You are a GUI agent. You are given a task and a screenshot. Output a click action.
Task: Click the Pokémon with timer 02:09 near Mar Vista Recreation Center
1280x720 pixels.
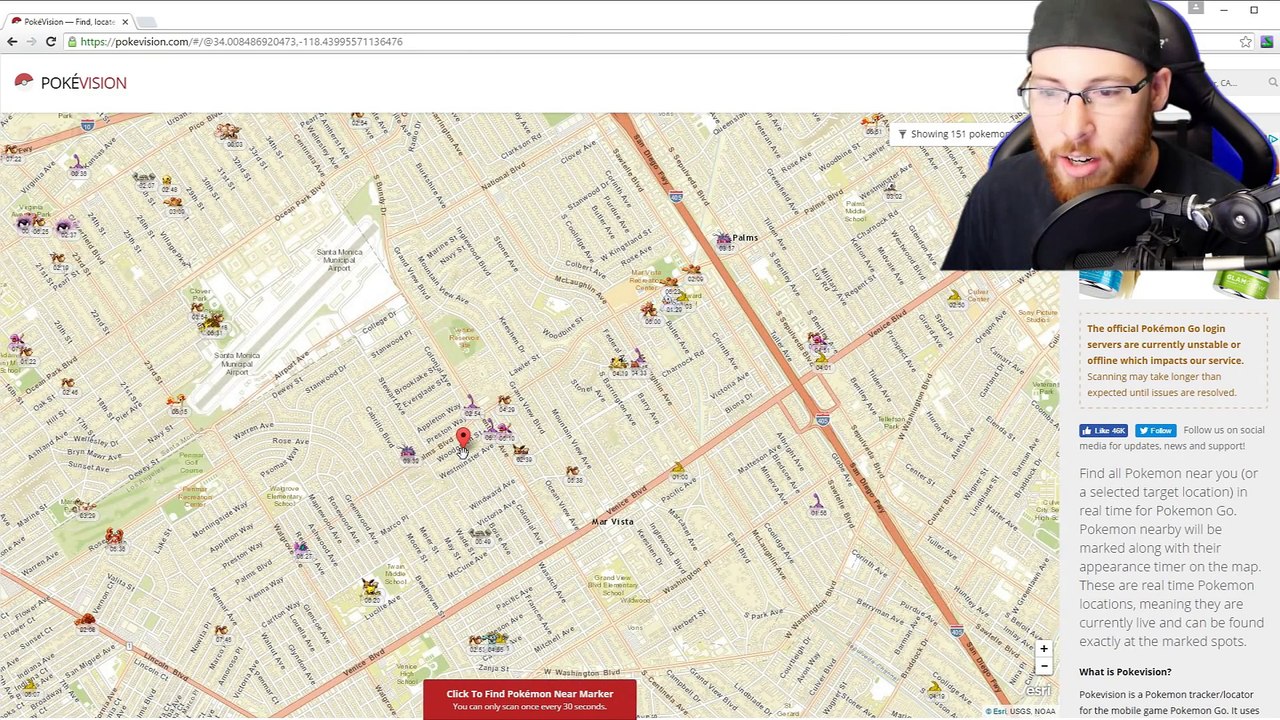pos(692,270)
